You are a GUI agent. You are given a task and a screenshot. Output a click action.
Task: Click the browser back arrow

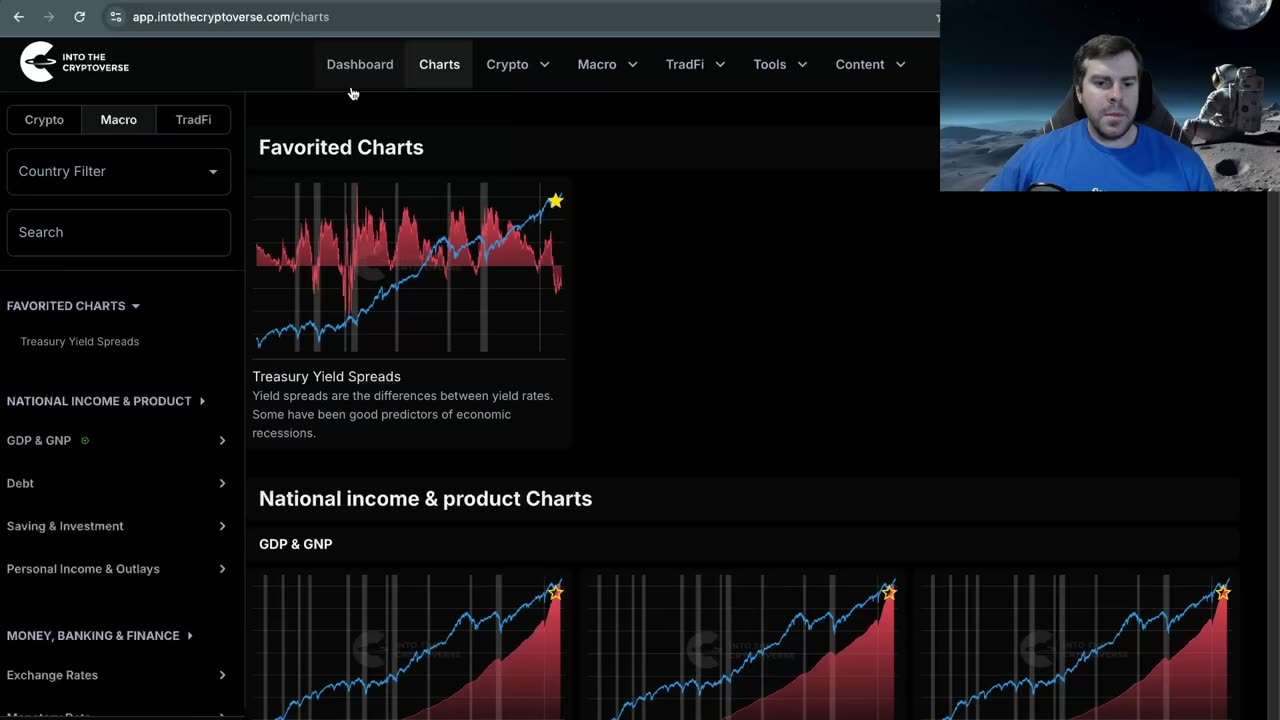[18, 17]
